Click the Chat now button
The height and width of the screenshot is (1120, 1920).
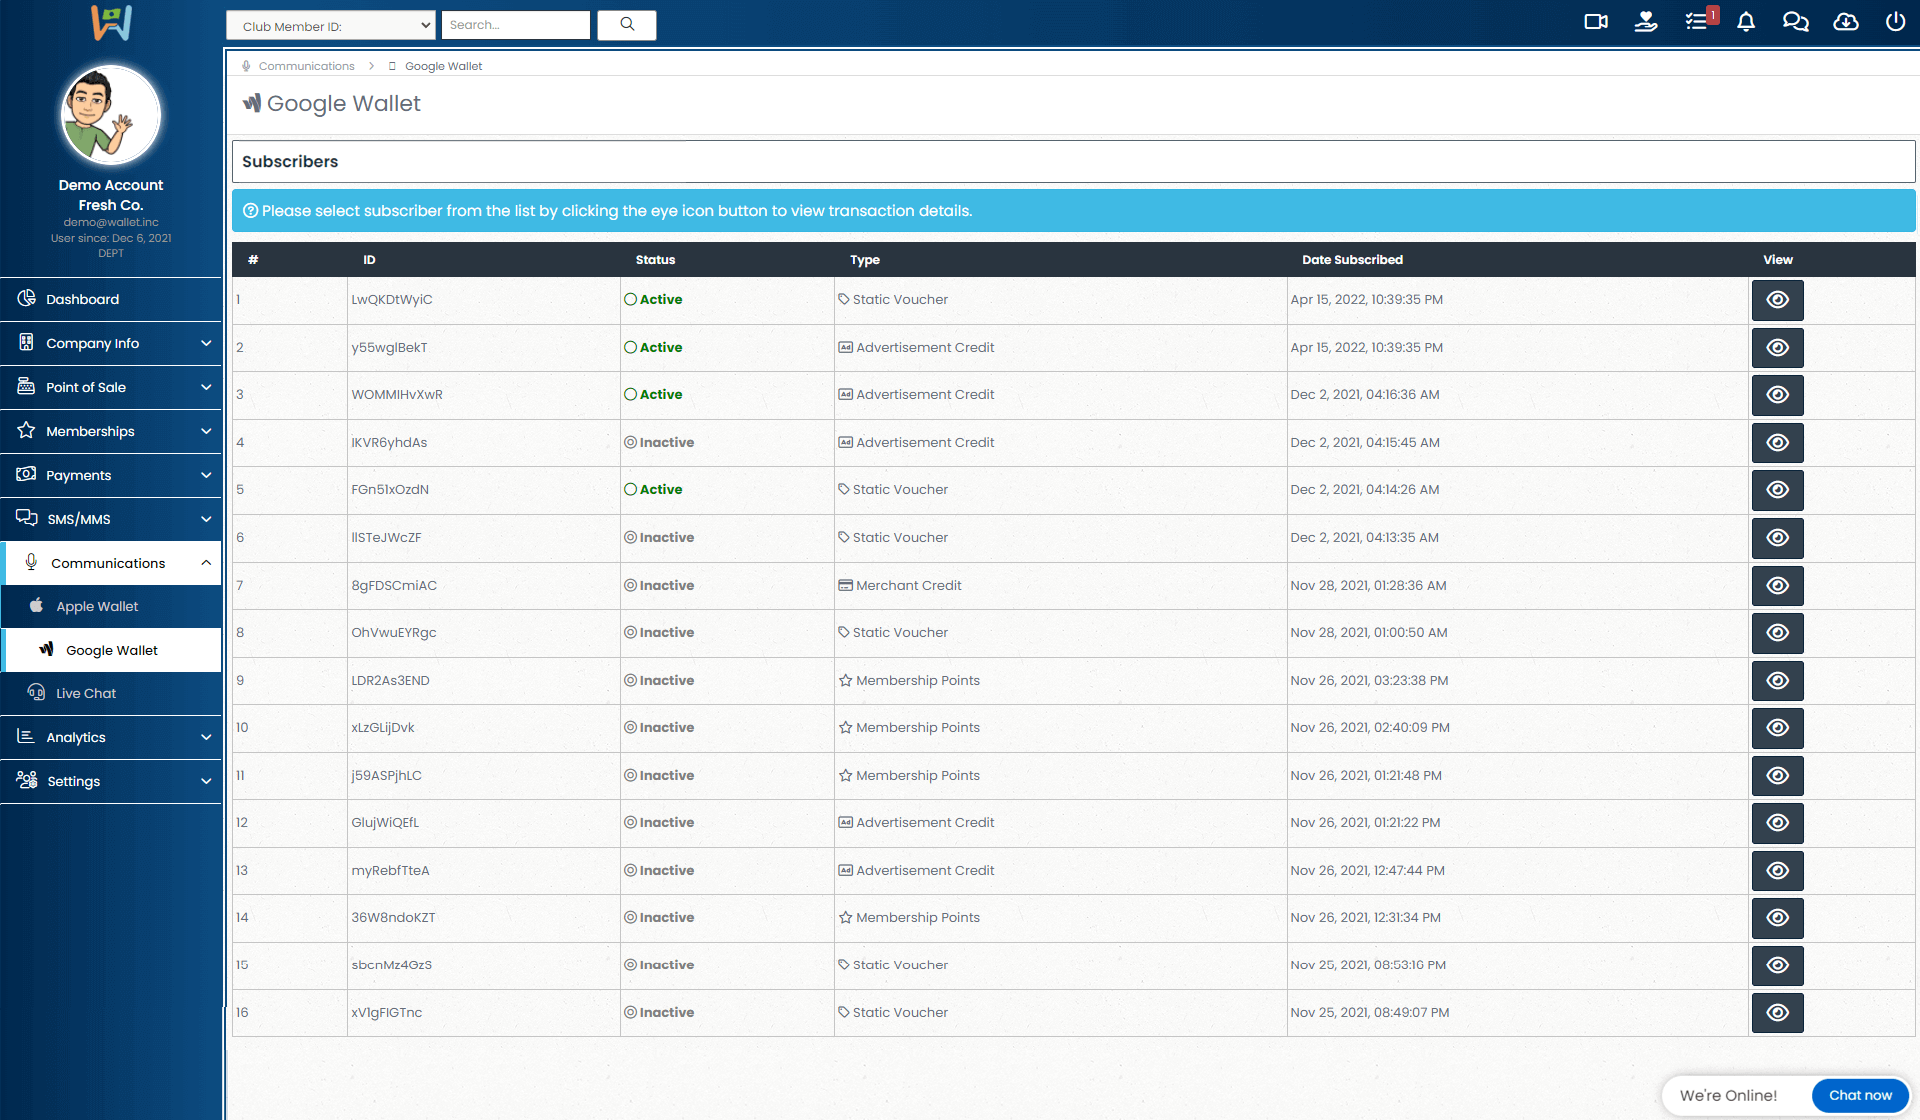tap(1860, 1095)
